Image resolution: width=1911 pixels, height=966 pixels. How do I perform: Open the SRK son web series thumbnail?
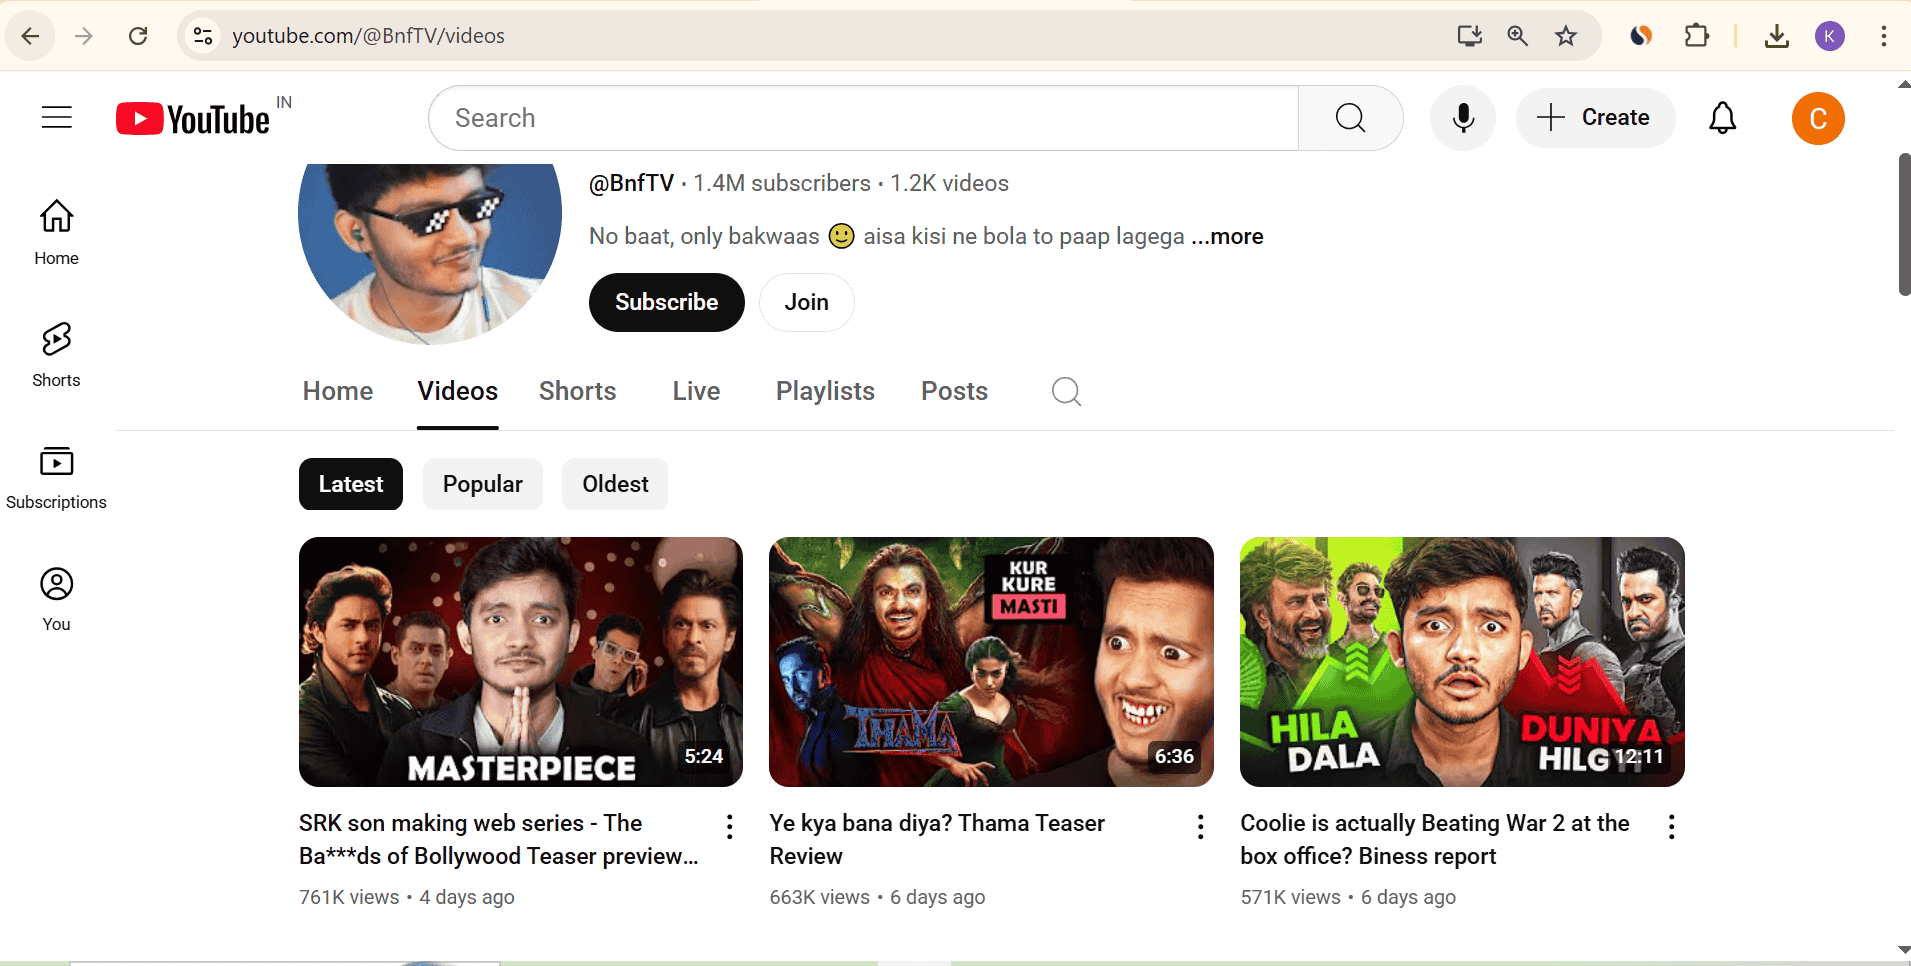point(520,662)
